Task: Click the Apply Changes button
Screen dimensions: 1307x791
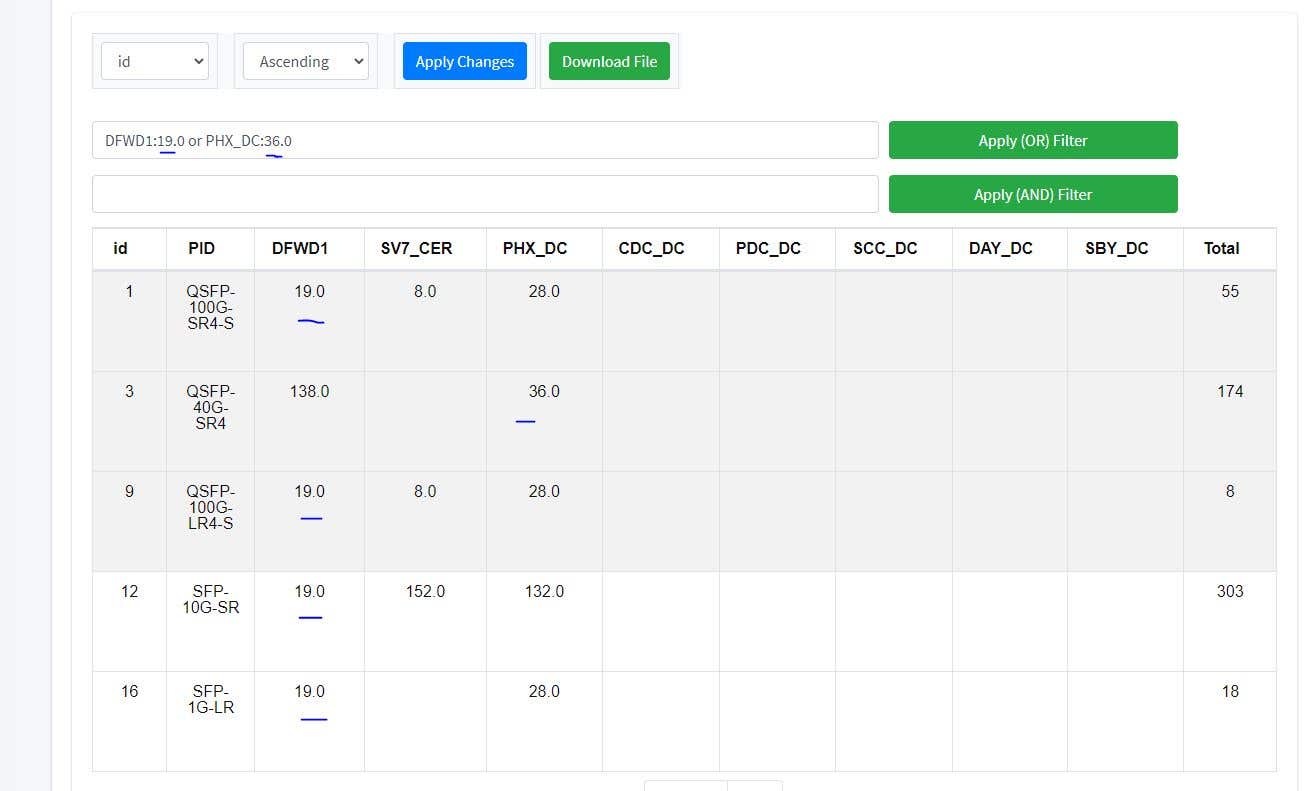Action: point(465,61)
